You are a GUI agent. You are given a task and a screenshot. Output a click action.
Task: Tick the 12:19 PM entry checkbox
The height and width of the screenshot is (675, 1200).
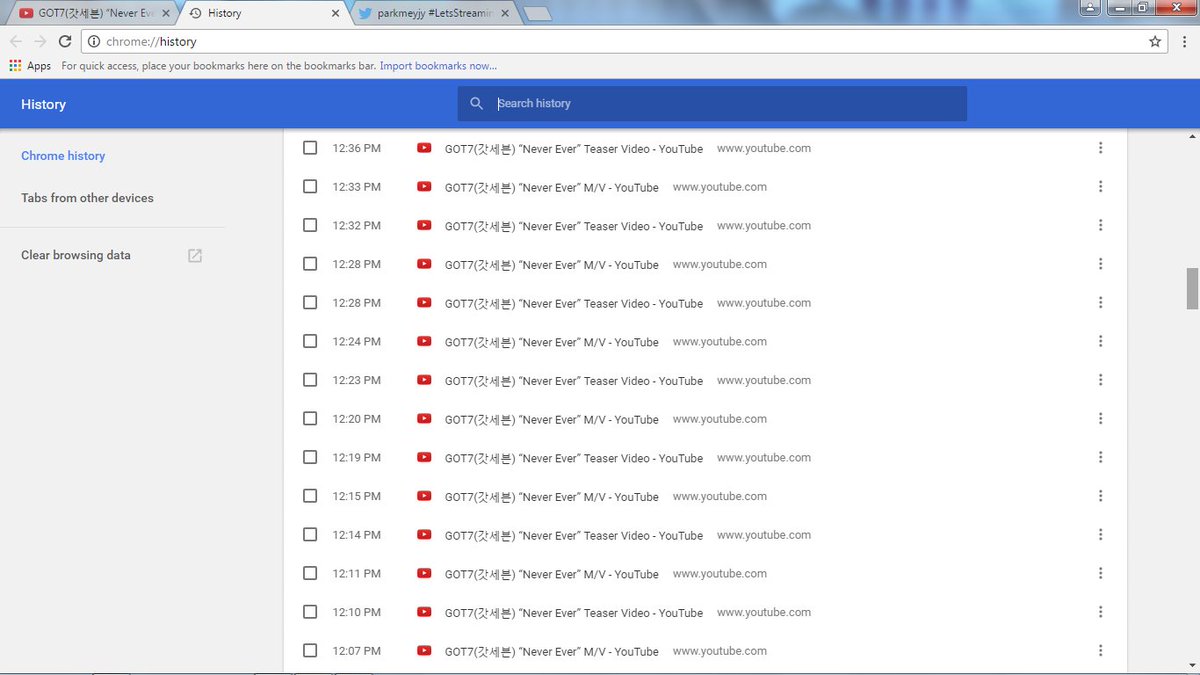pos(310,457)
